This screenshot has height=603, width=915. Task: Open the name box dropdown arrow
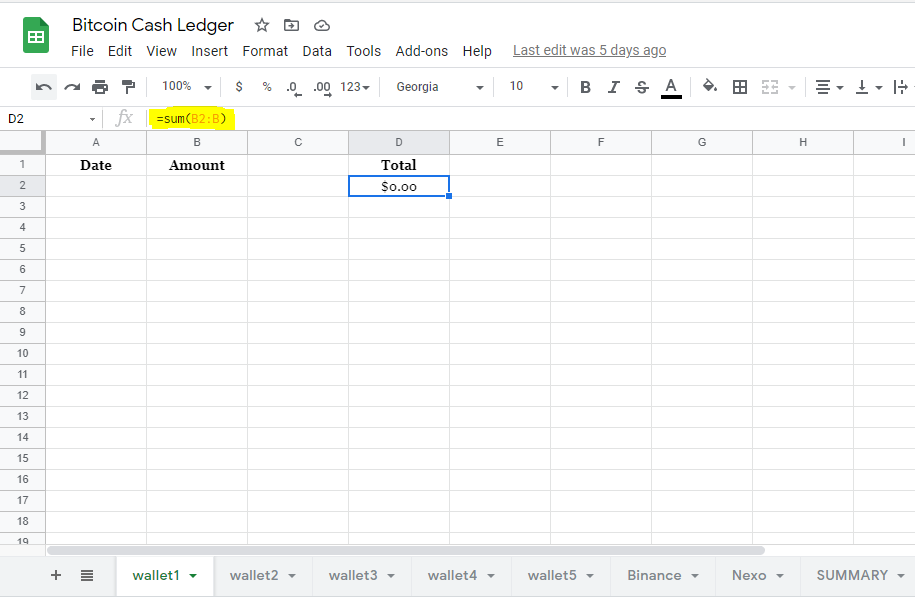[92, 119]
